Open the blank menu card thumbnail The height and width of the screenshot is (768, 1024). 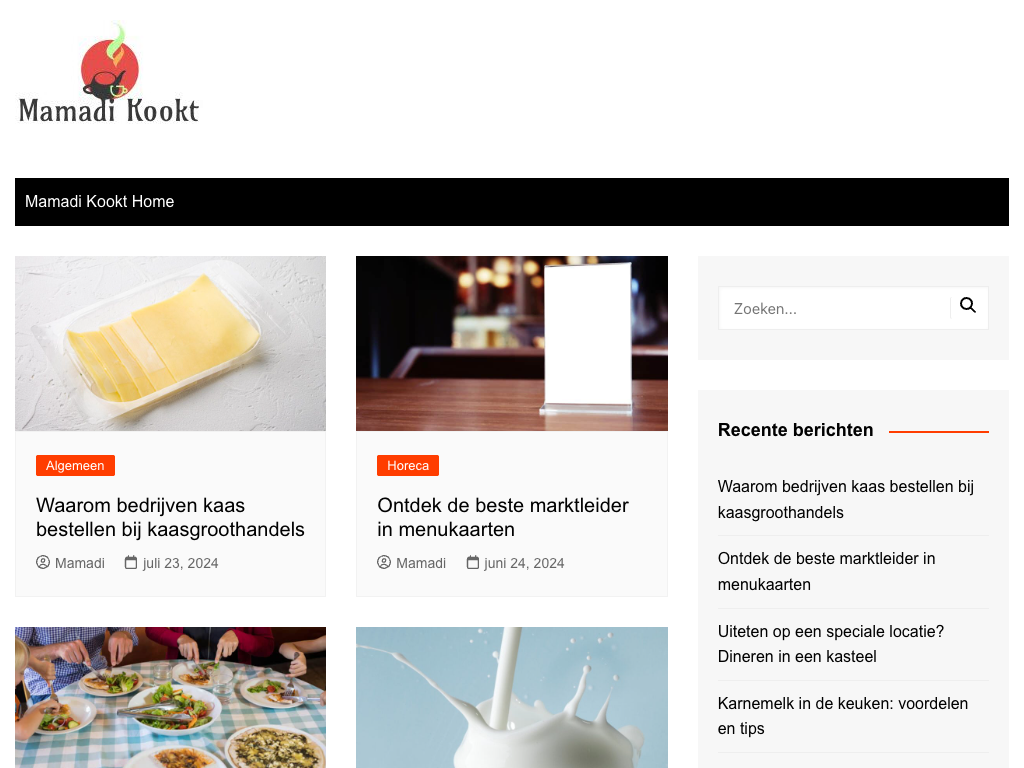pyautogui.click(x=512, y=344)
